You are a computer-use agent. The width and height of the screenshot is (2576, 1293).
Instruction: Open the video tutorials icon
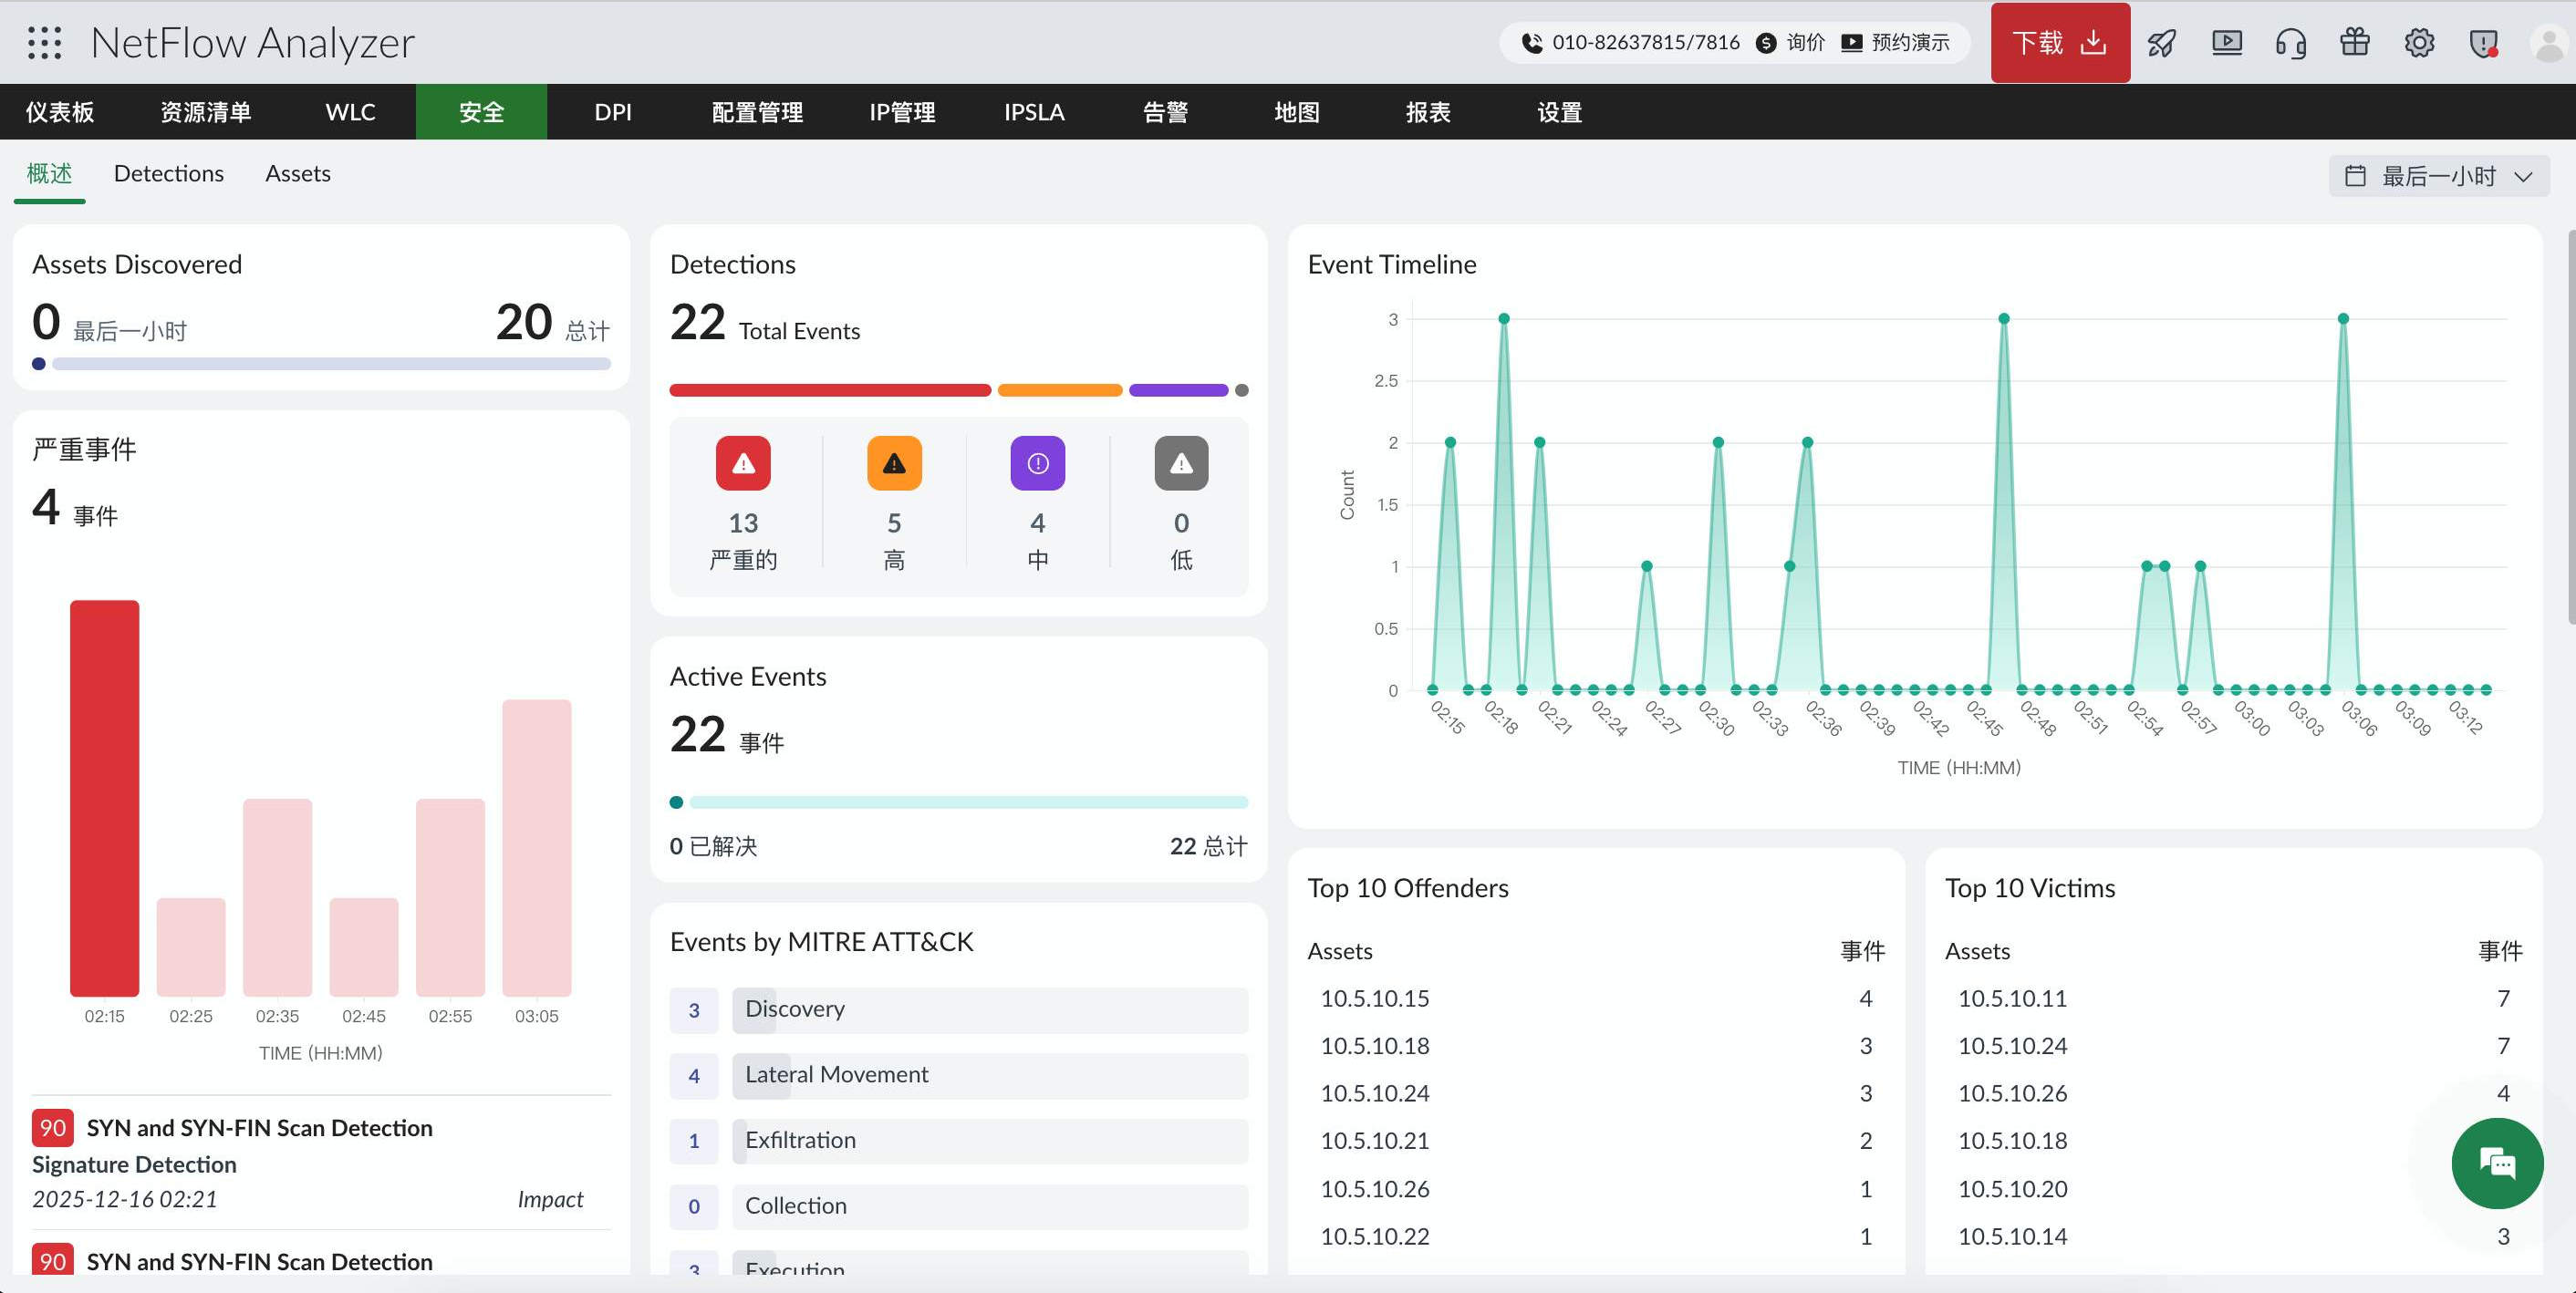click(2227, 42)
